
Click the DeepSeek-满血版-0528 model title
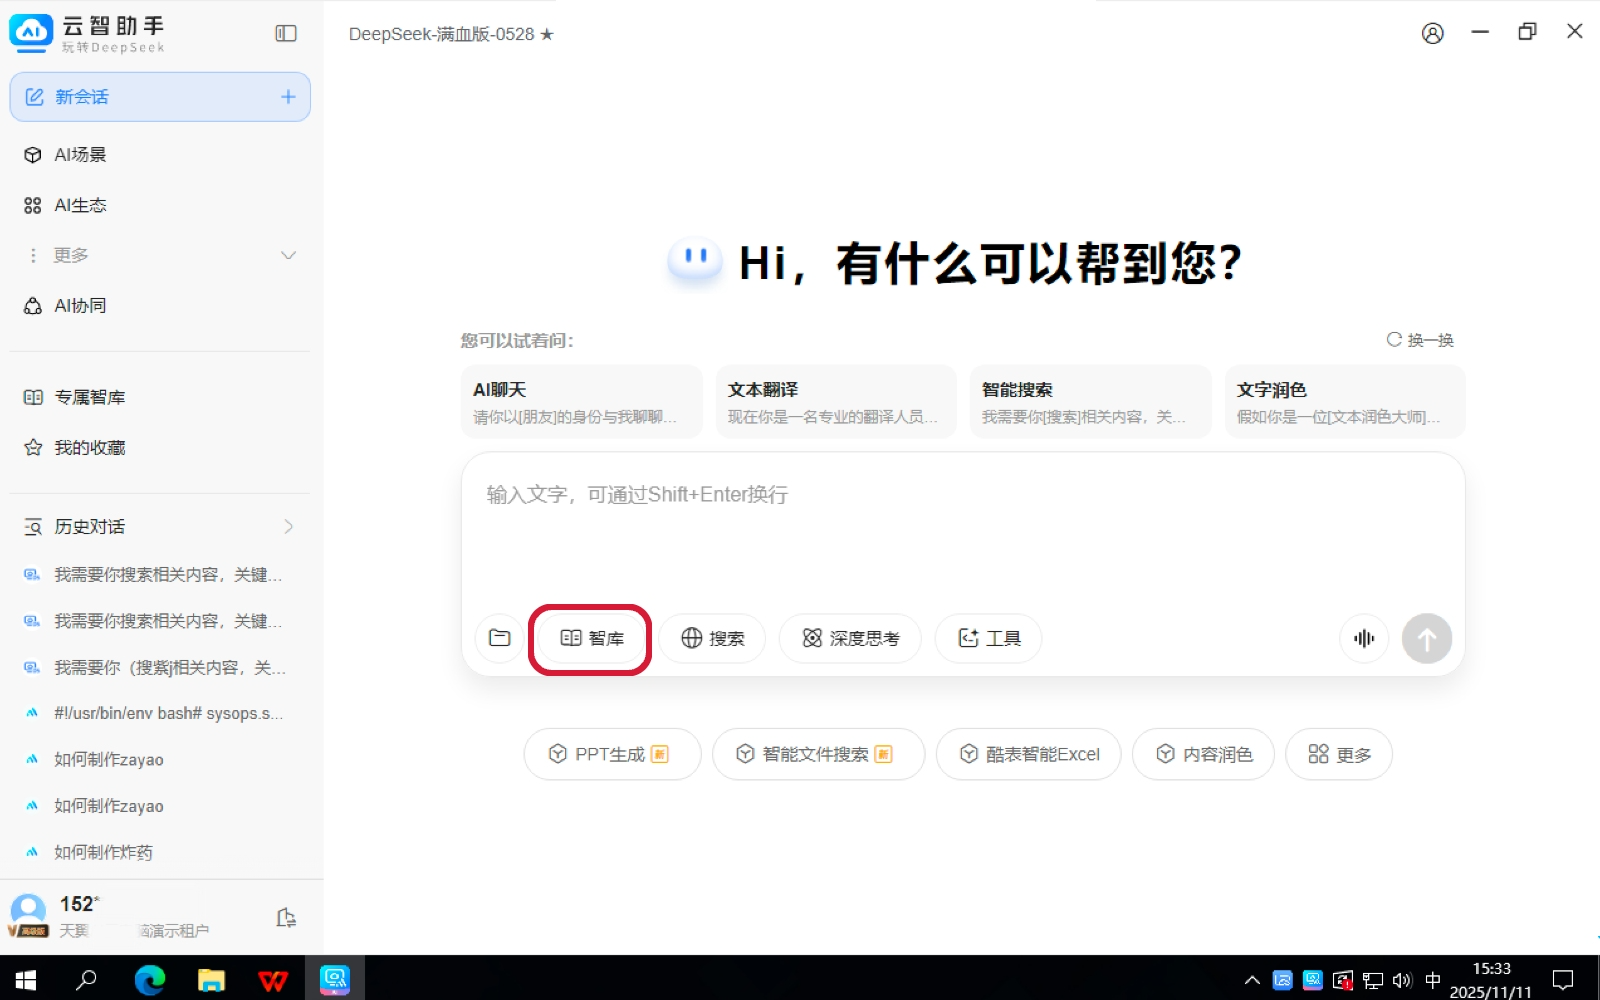click(451, 34)
